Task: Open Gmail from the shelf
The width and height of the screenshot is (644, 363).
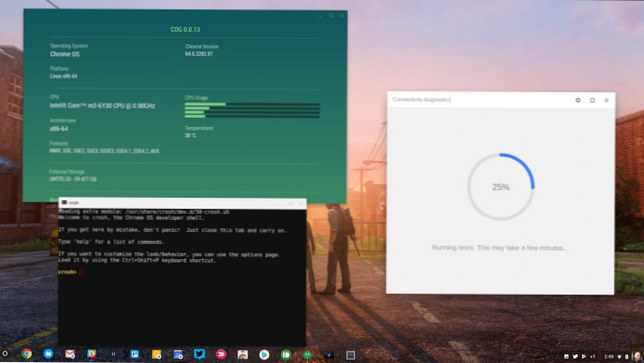Action: pyautogui.click(x=70, y=354)
